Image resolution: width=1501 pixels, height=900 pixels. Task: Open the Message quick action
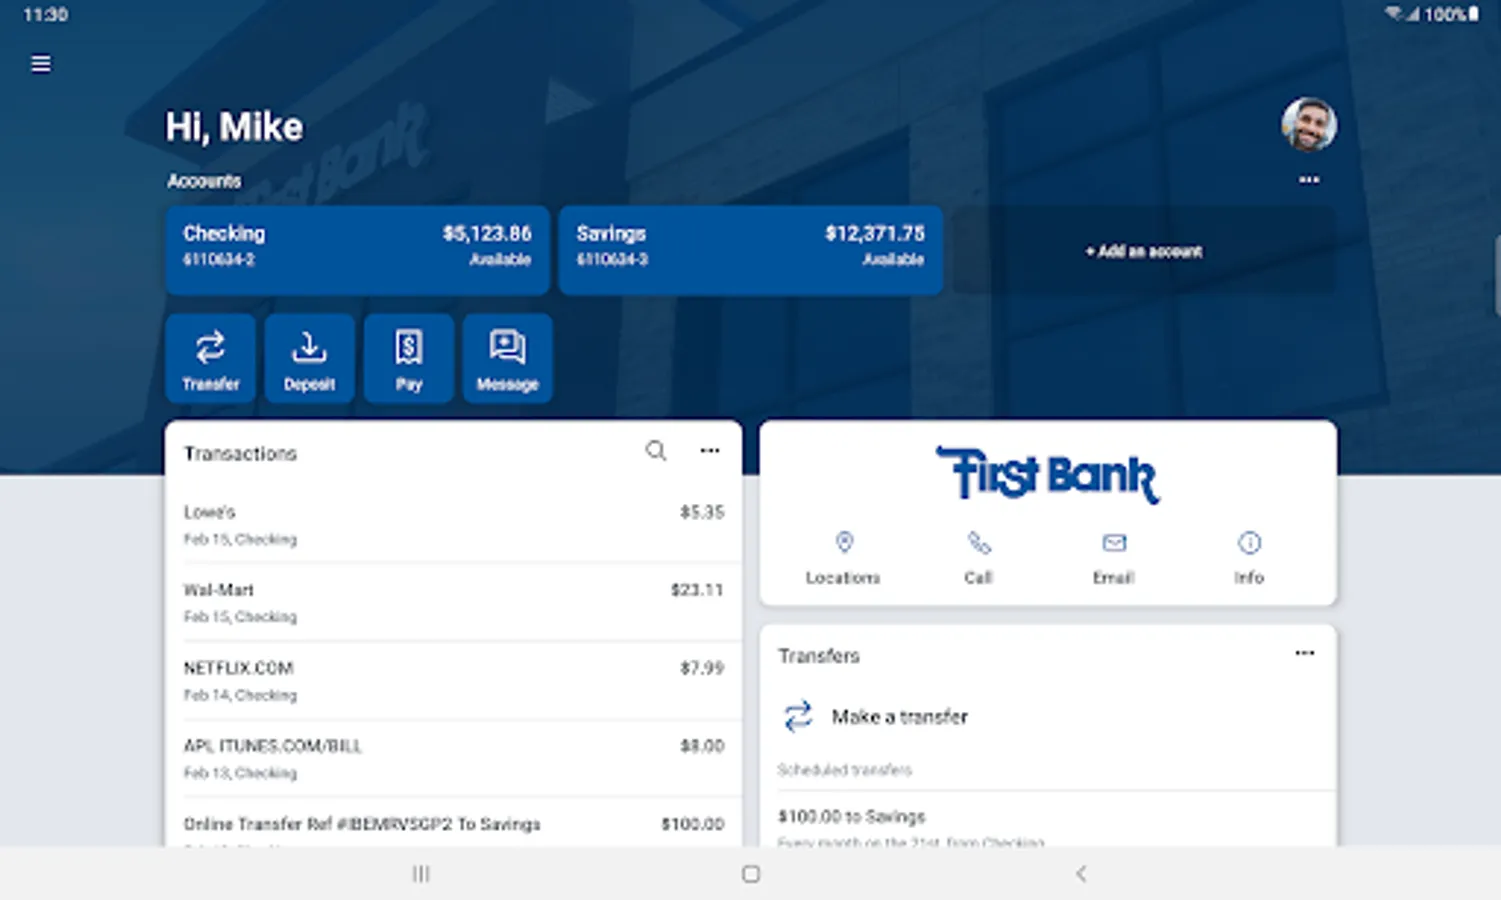[x=507, y=358]
